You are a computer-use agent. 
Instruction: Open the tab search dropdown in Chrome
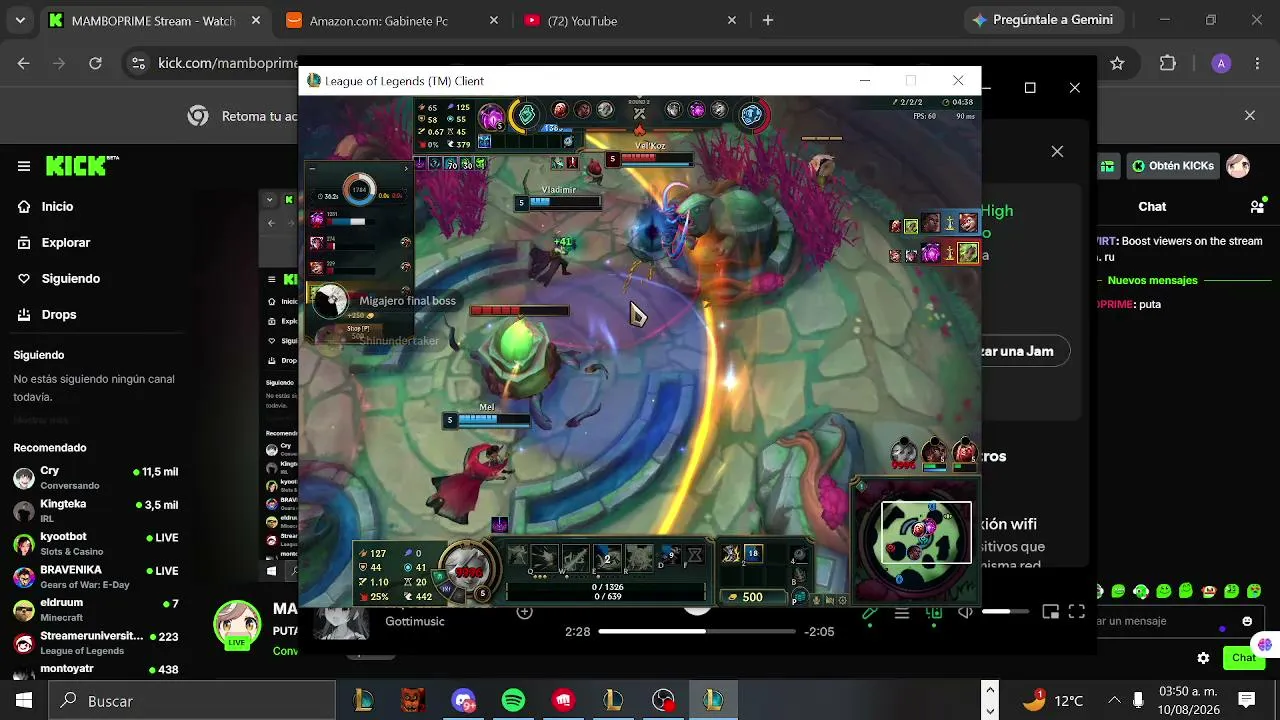tap(20, 21)
